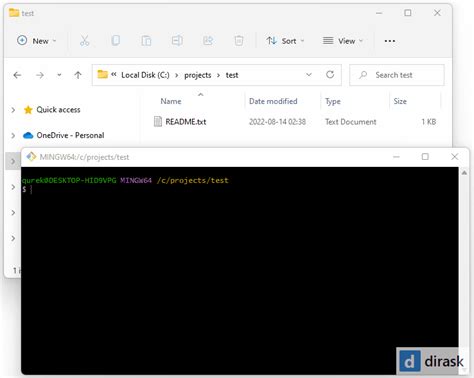
Task: Expand the Quick access tree node
Action: tap(13, 110)
